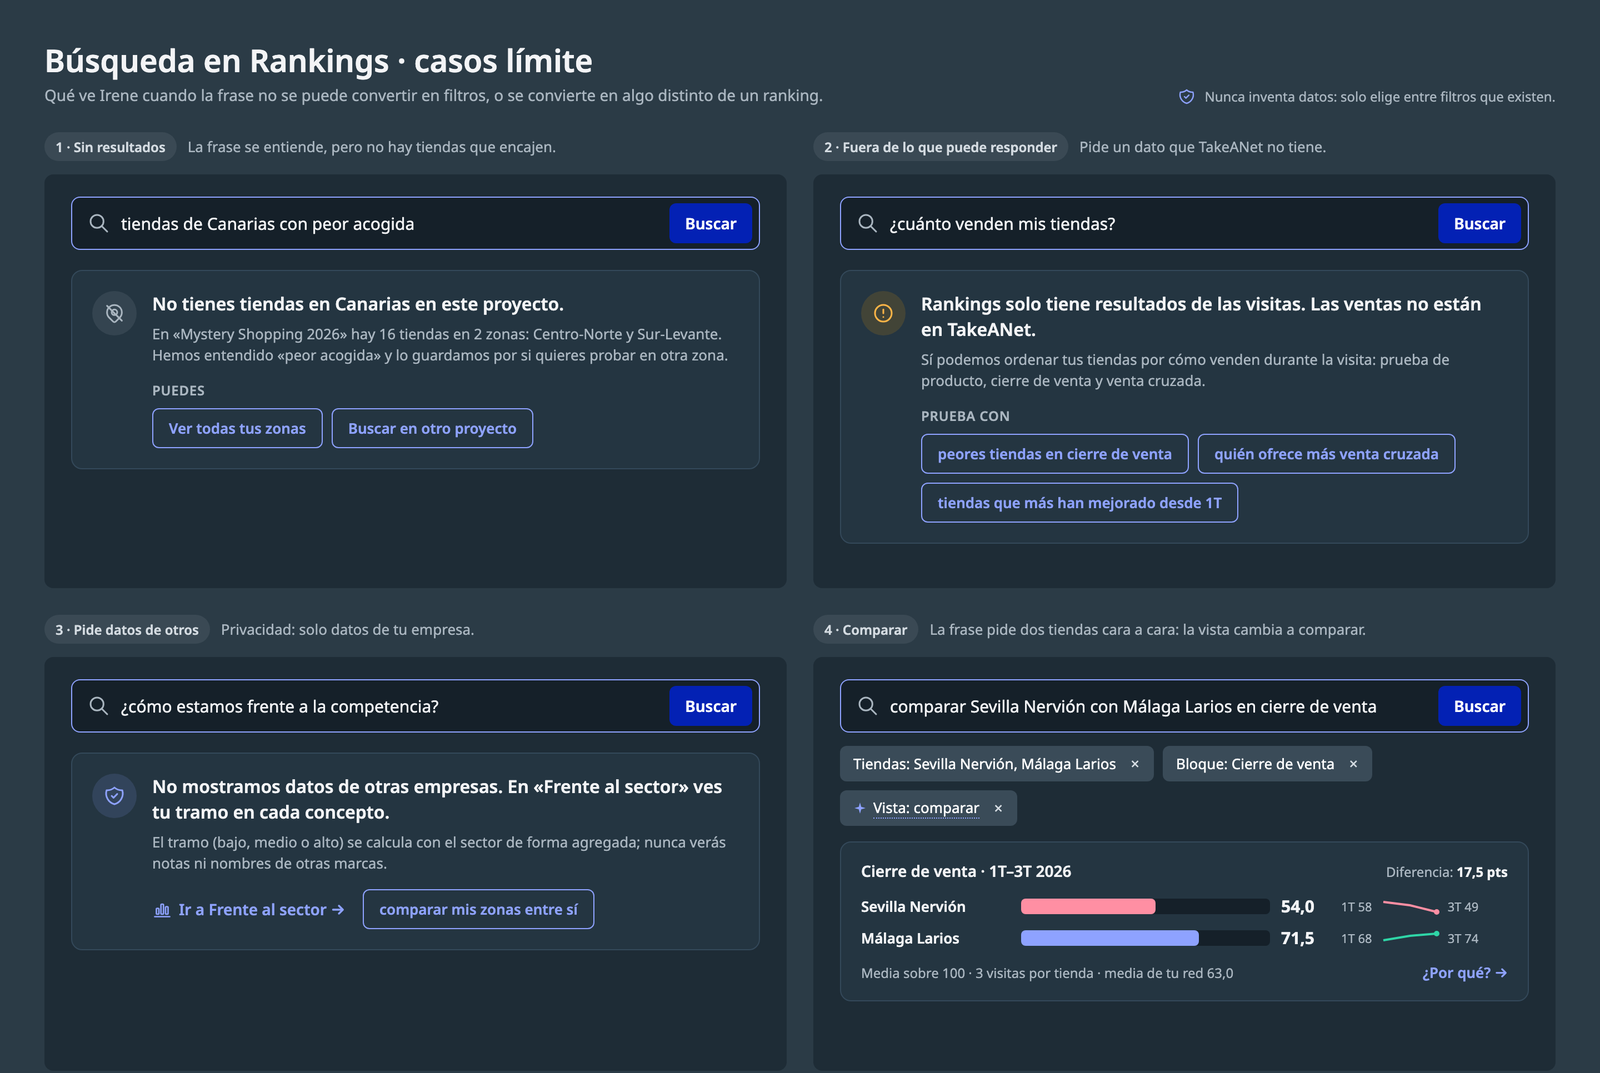This screenshot has height=1073, width=1600.
Task: Click the sparkle icon on 'Vista: comparar' chip
Action: [x=860, y=808]
